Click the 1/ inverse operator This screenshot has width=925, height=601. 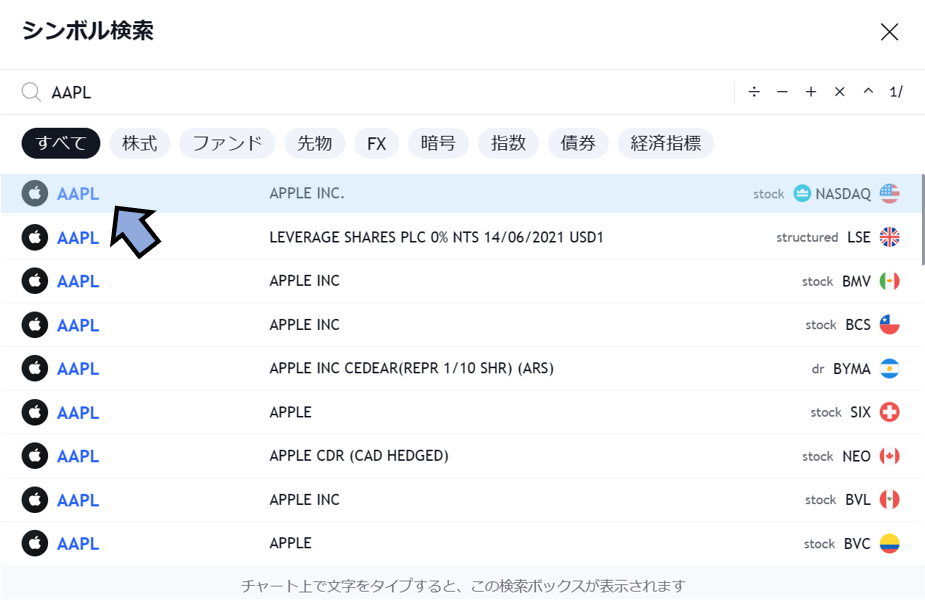[896, 92]
